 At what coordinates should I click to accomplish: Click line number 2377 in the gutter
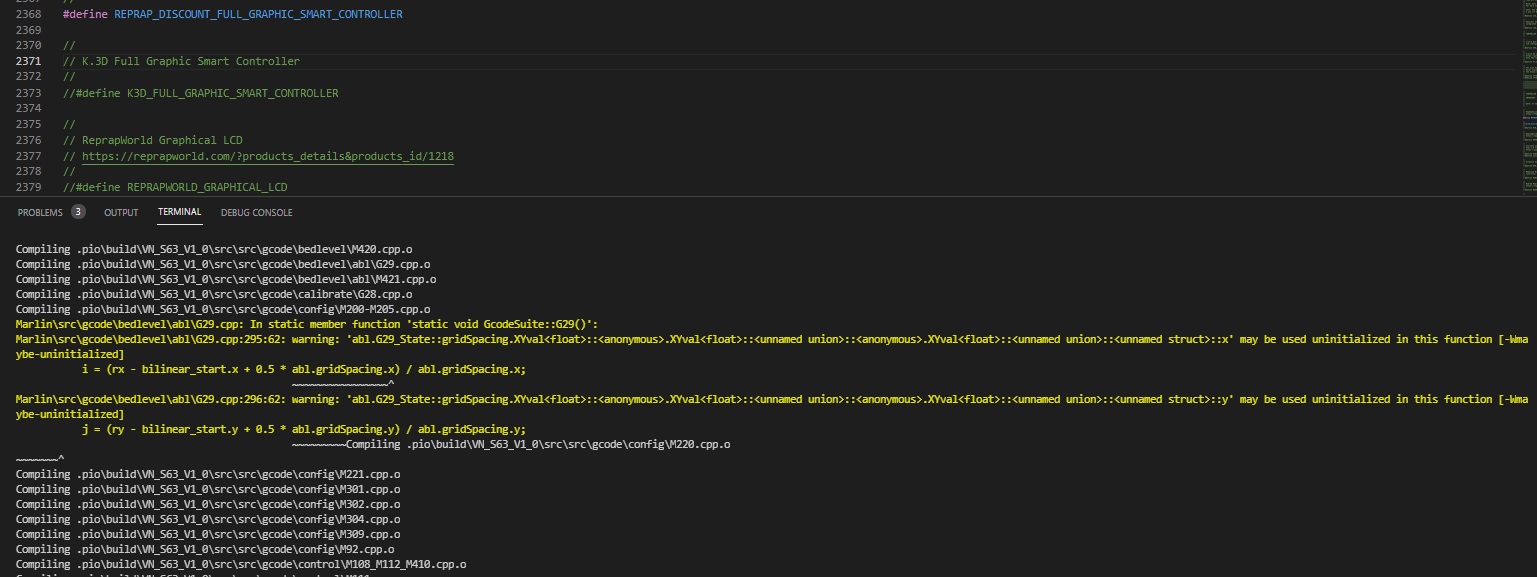point(29,157)
